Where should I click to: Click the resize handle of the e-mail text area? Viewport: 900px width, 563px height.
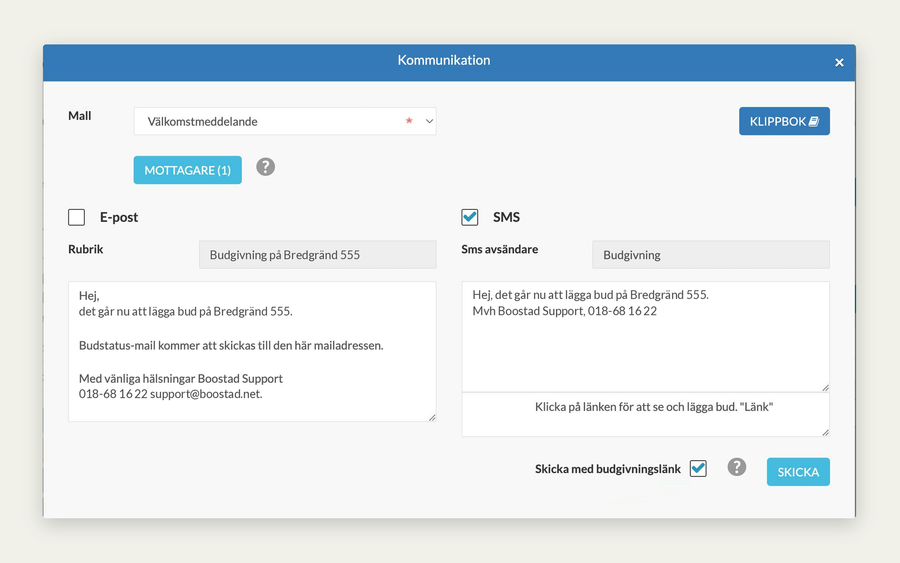click(x=432, y=417)
